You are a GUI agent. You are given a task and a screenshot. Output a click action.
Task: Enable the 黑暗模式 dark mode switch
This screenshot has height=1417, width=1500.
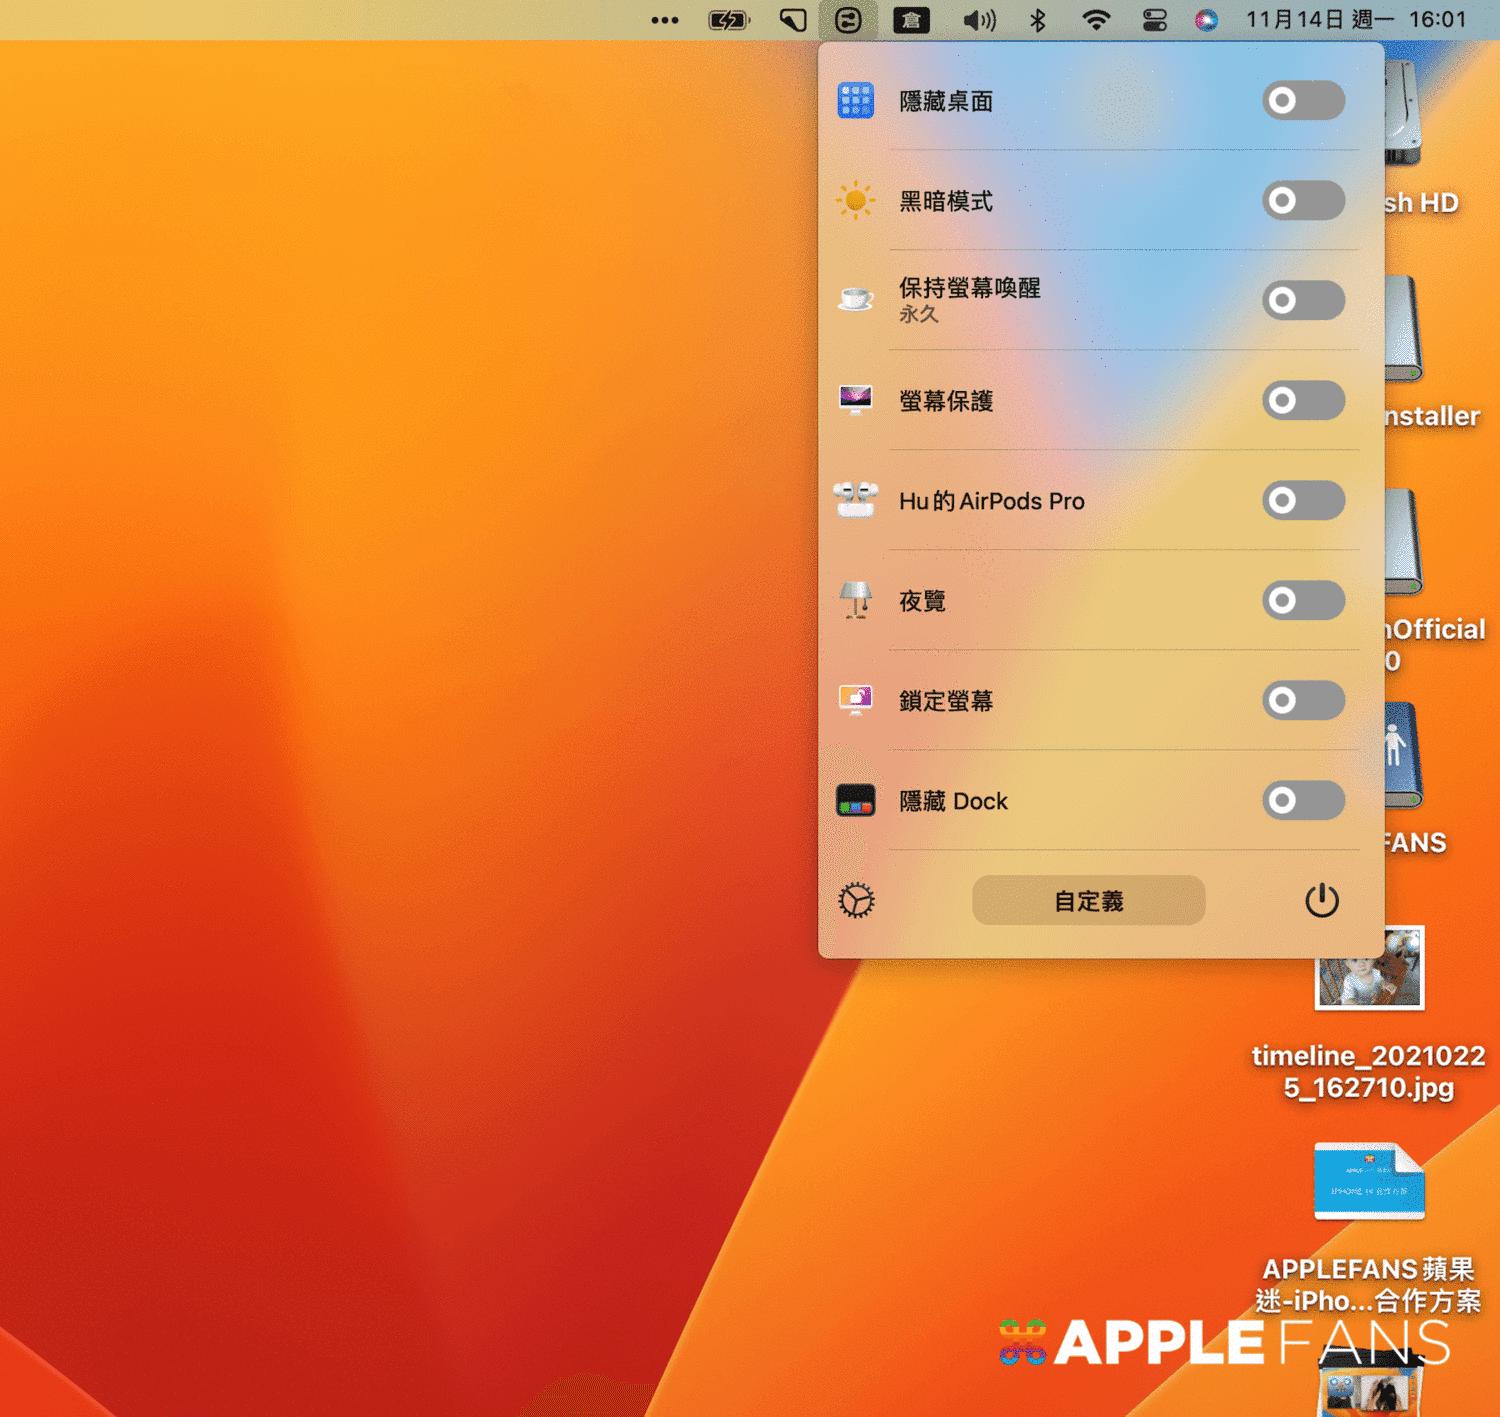tap(1302, 200)
